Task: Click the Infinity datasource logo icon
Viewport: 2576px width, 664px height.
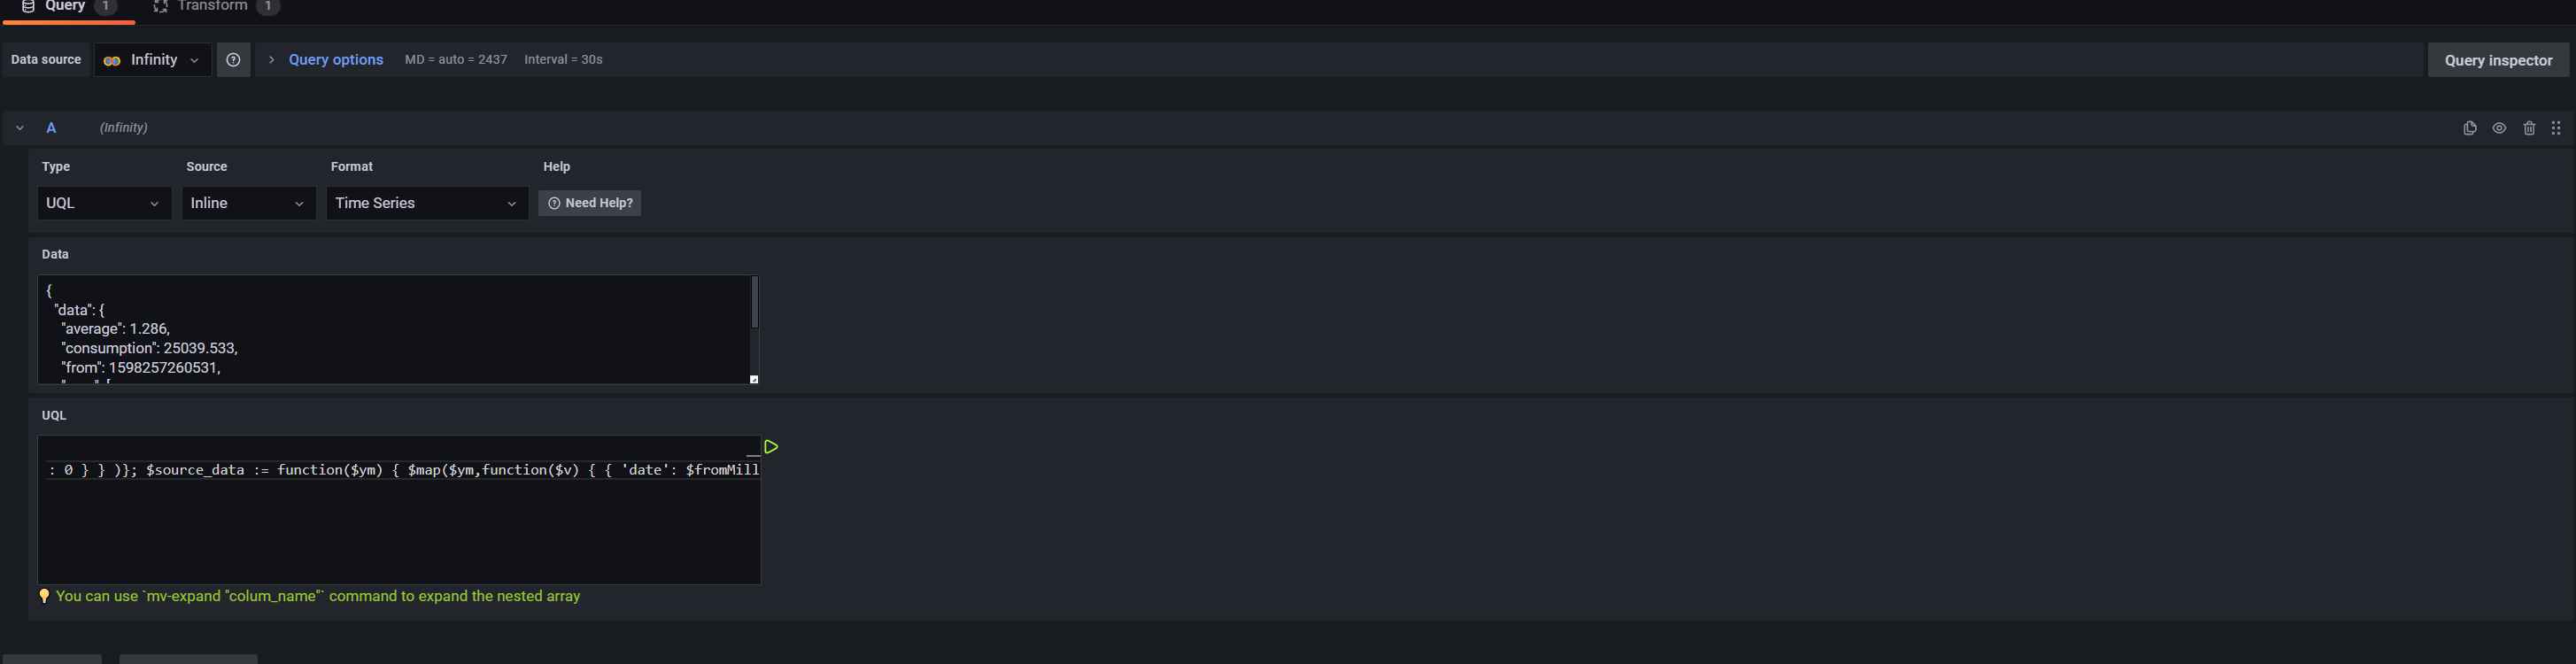Action: (x=112, y=59)
